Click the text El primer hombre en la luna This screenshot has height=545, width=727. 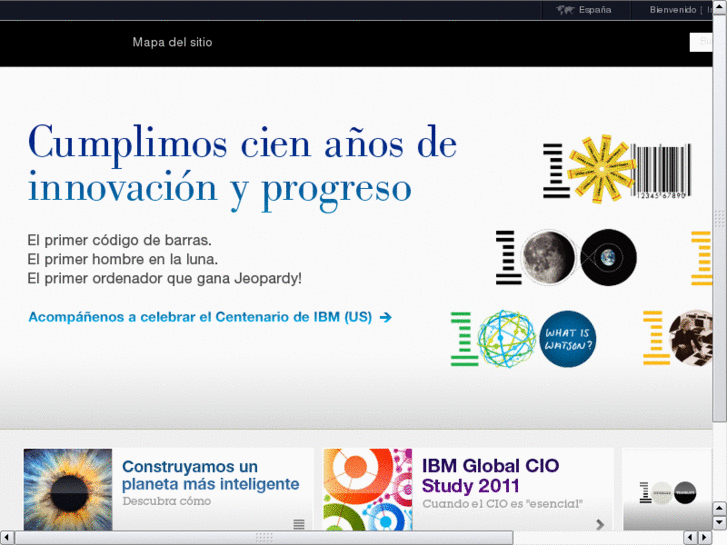122,259
